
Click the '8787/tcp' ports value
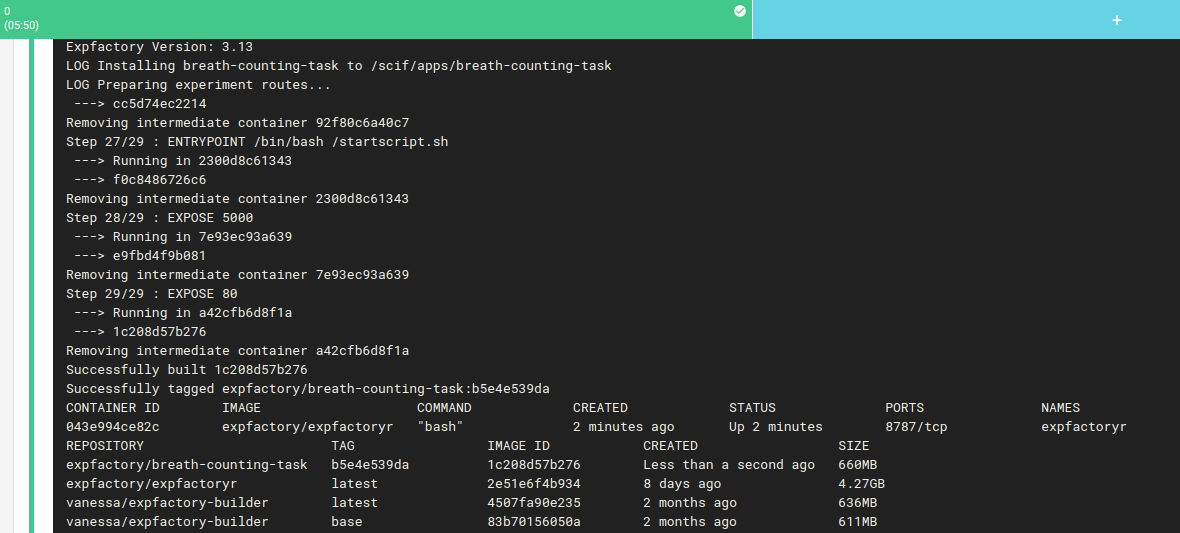[x=916, y=427]
